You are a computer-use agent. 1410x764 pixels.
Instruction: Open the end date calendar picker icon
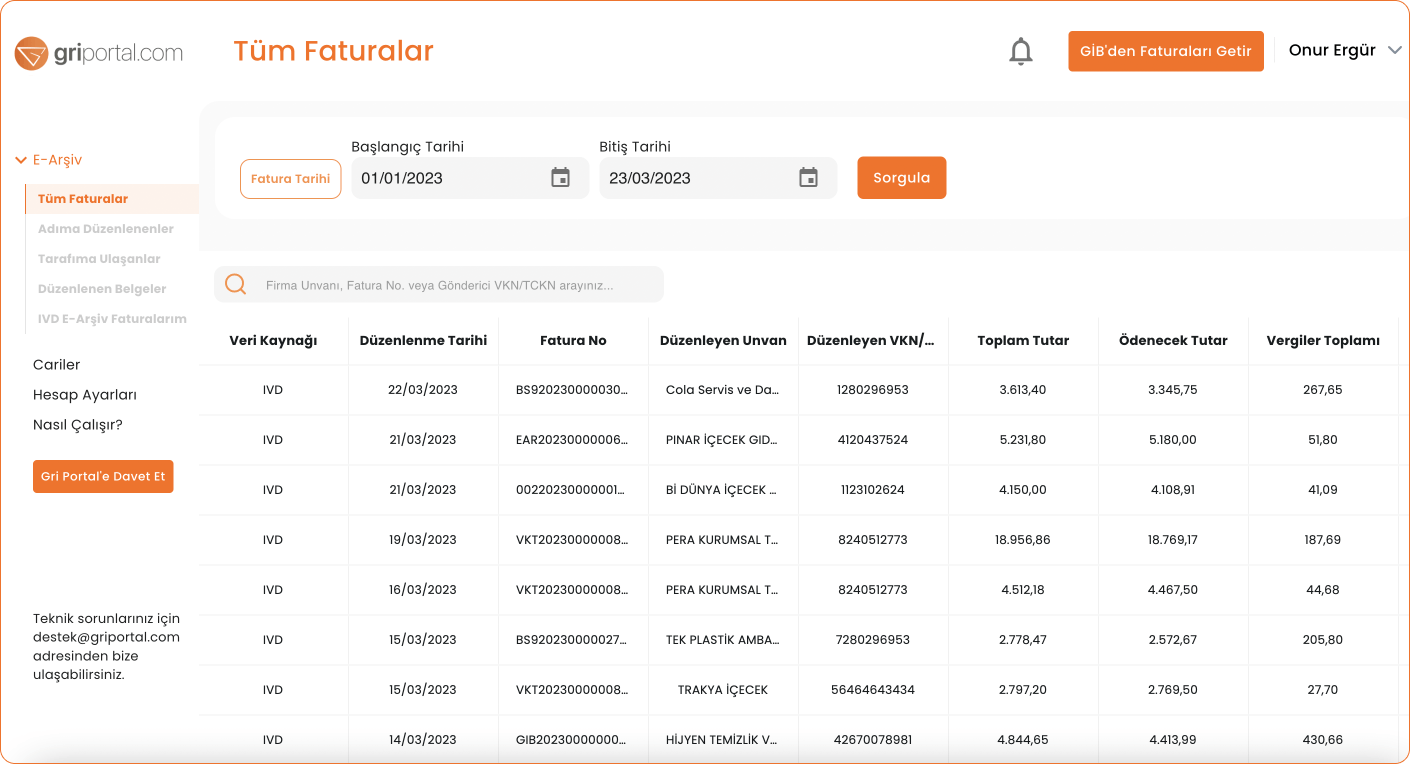pyautogui.click(x=808, y=178)
